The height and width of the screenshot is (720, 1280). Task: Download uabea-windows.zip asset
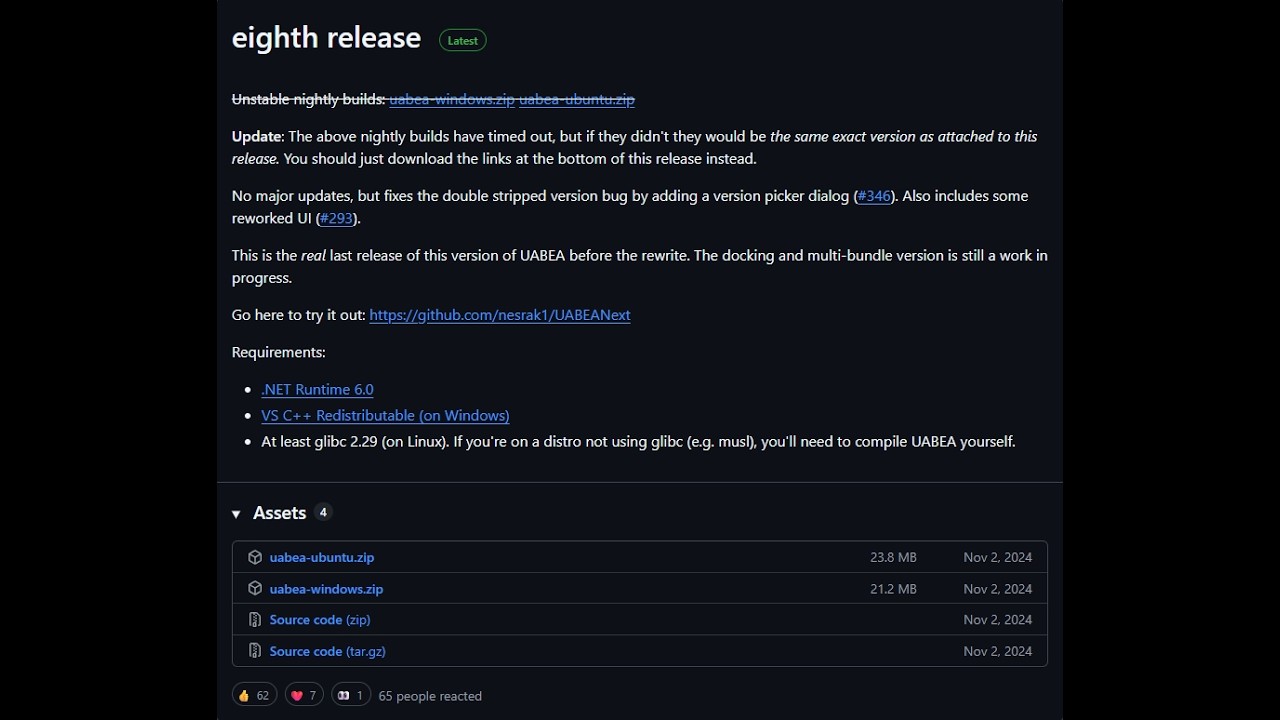pyautogui.click(x=326, y=589)
